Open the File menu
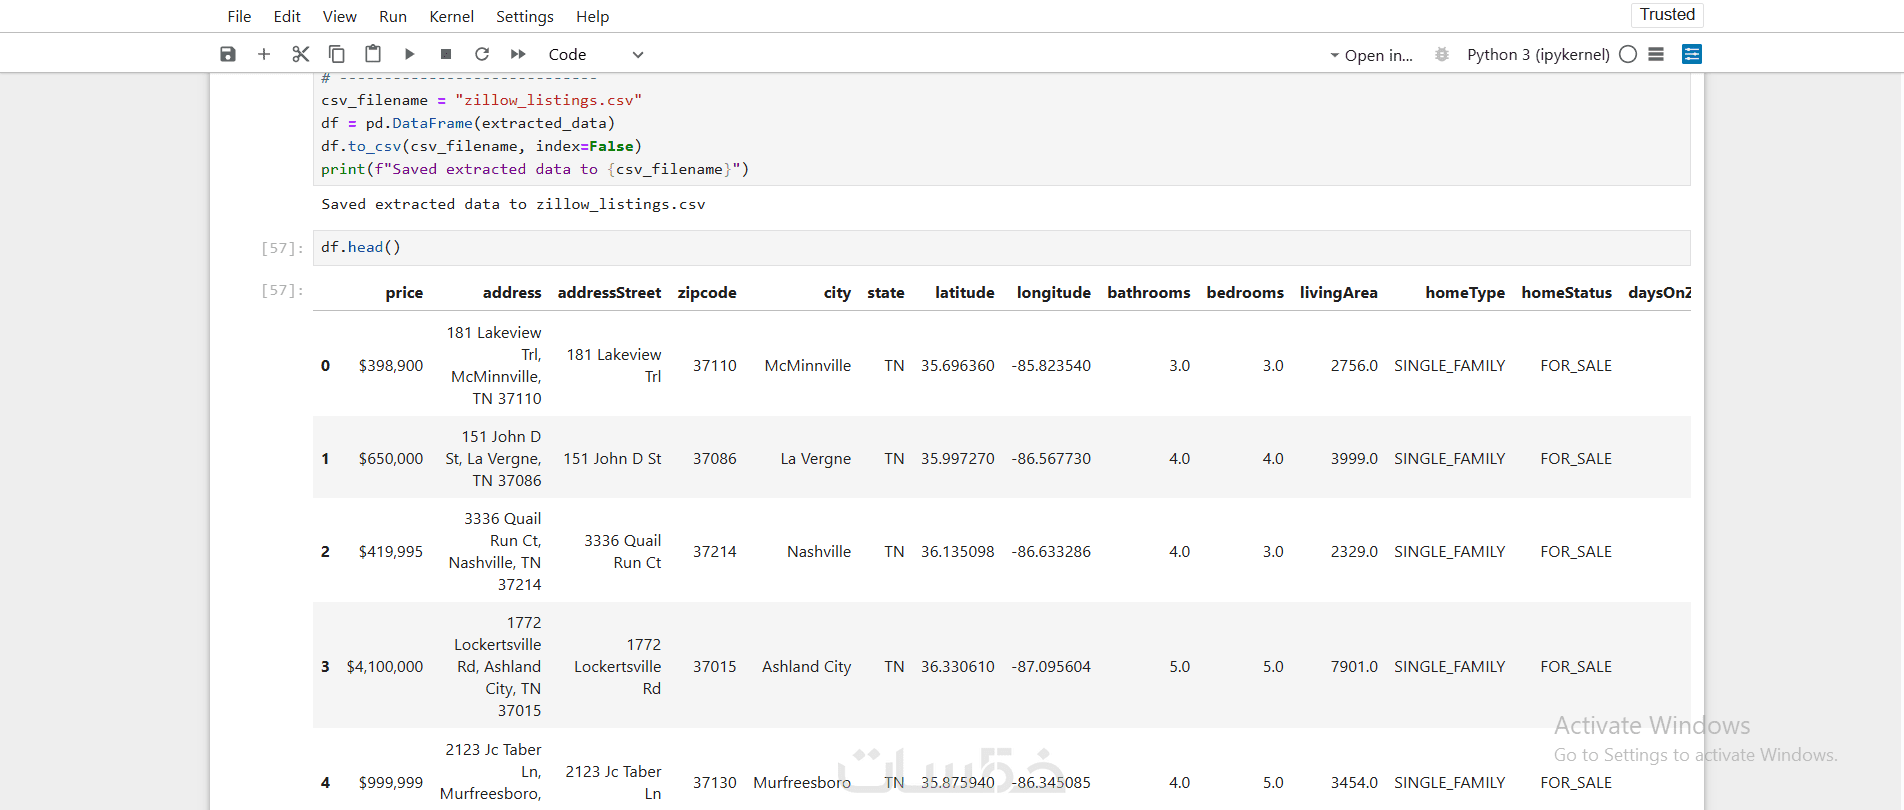The width and height of the screenshot is (1904, 810). pyautogui.click(x=239, y=17)
